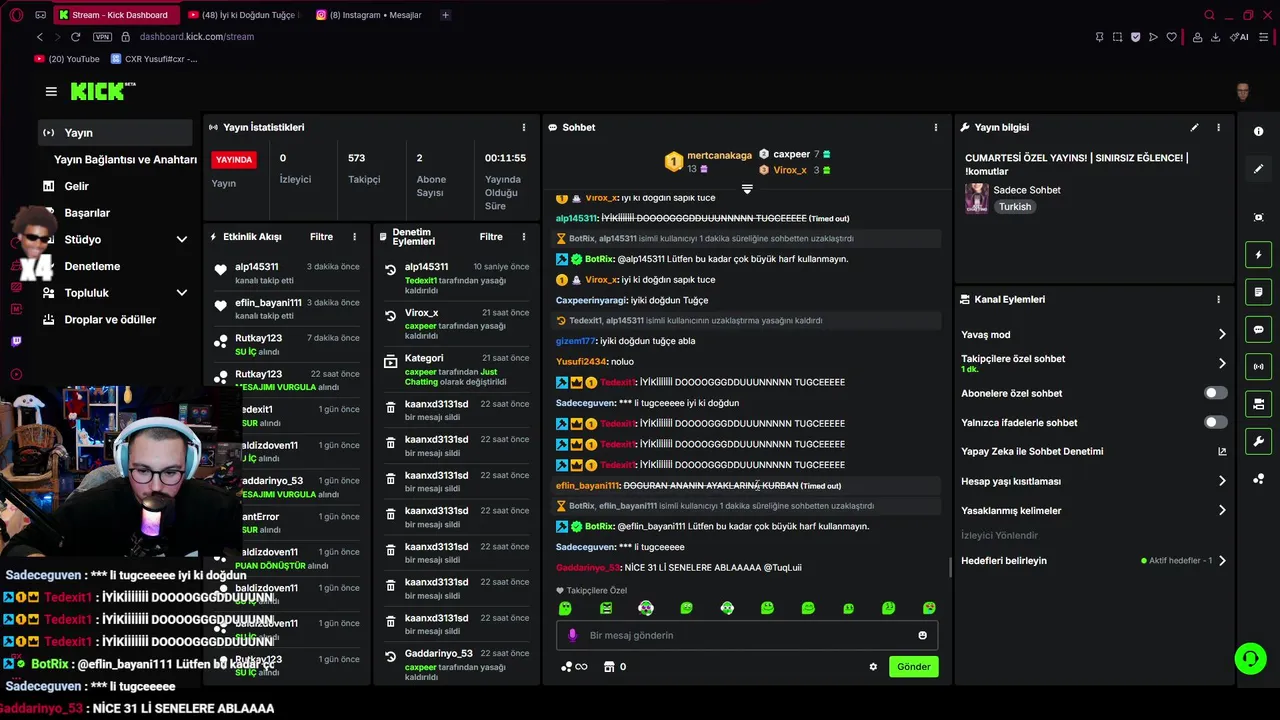Open the info icon in right sidebar
The image size is (1280, 720).
pos(1258,132)
